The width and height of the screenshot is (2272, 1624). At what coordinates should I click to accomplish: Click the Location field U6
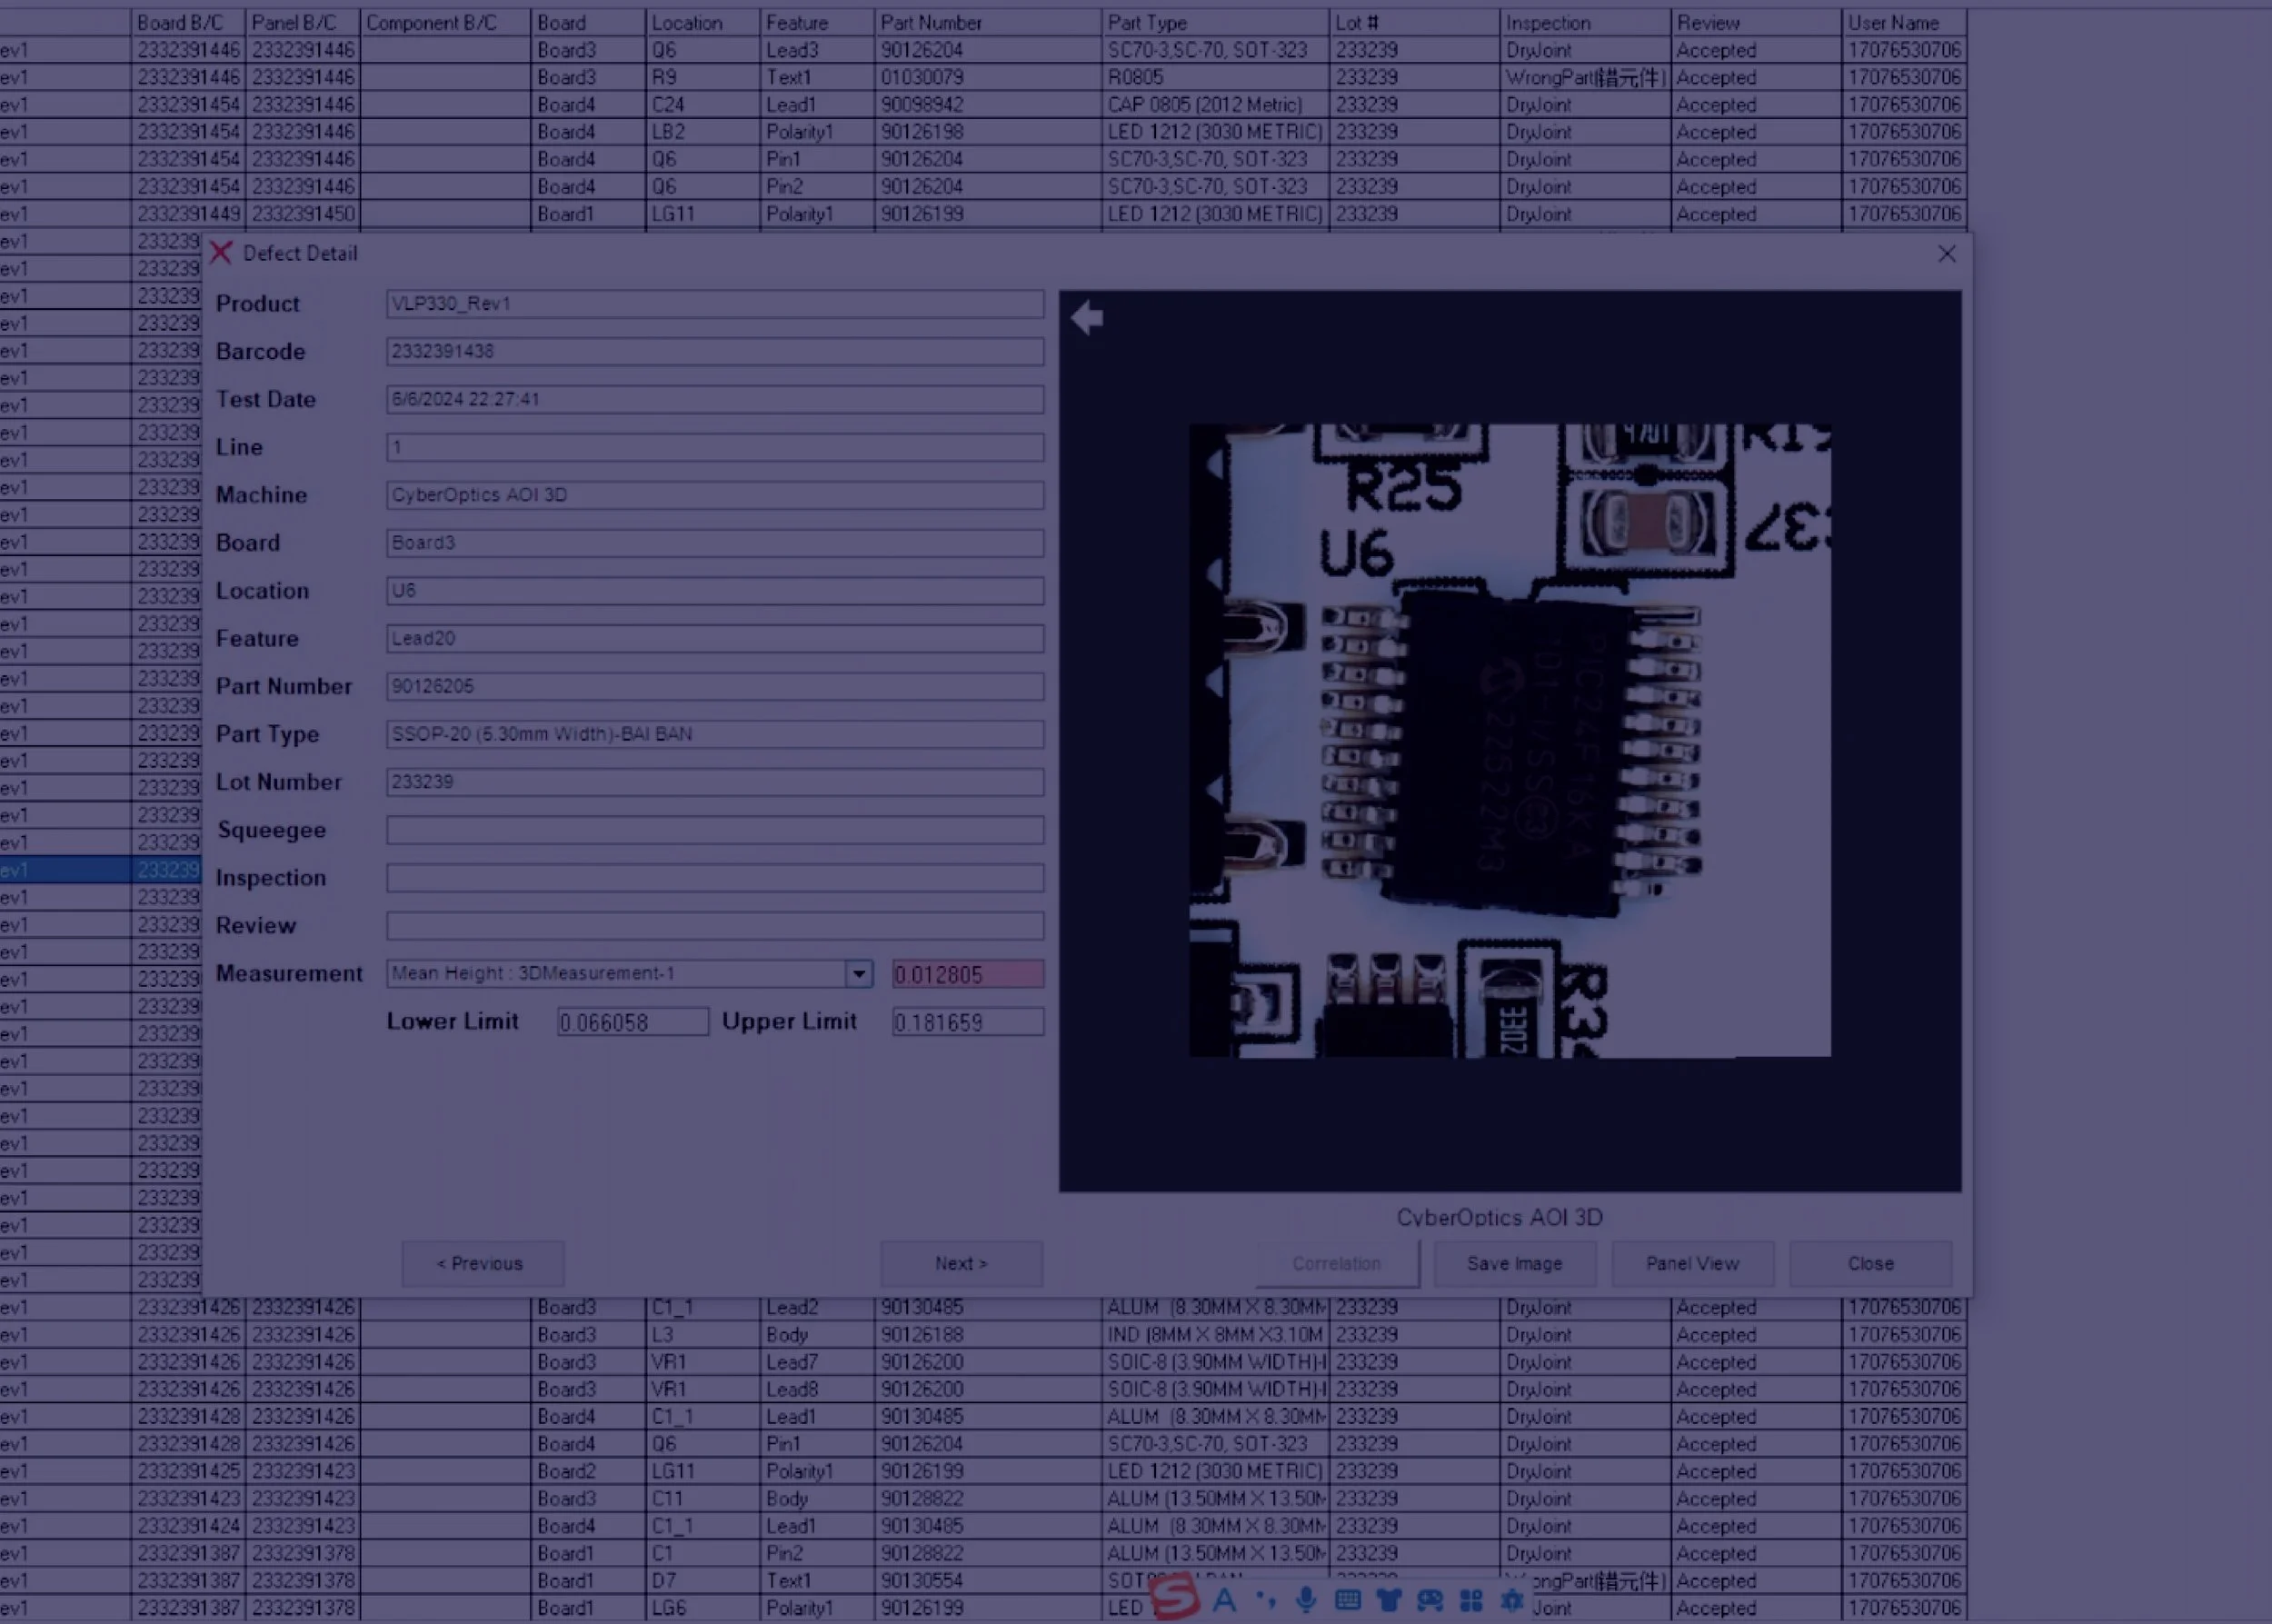(715, 591)
